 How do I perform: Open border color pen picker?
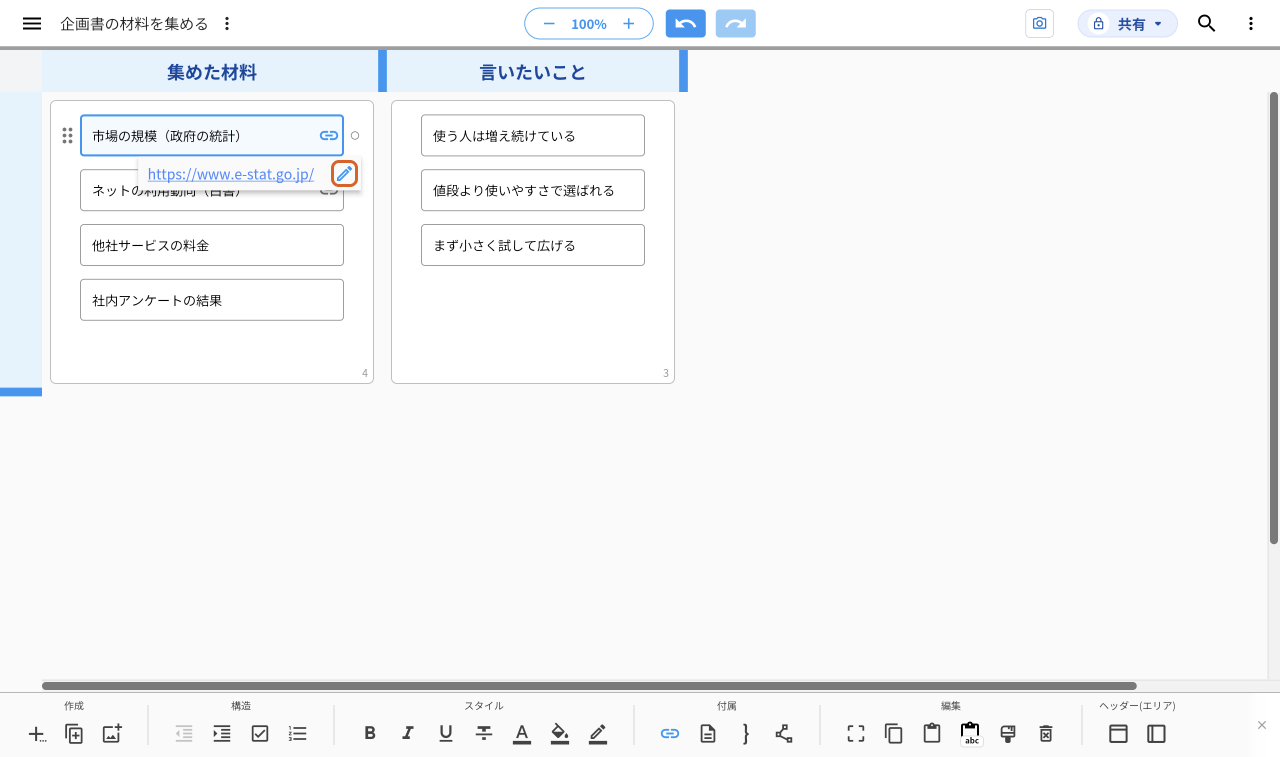598,734
